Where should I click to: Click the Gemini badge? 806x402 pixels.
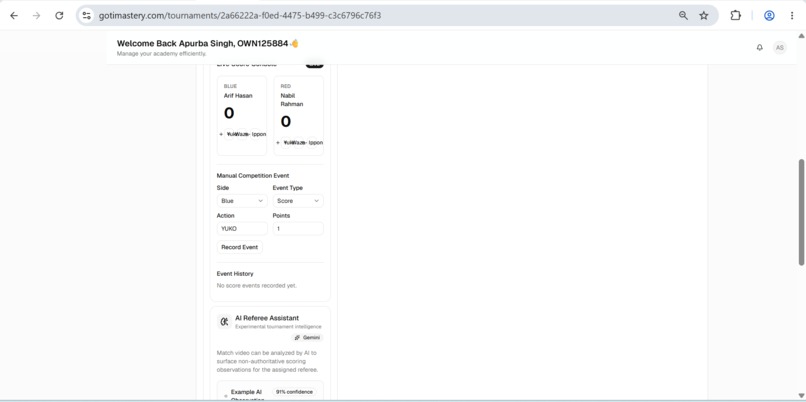[307, 338]
